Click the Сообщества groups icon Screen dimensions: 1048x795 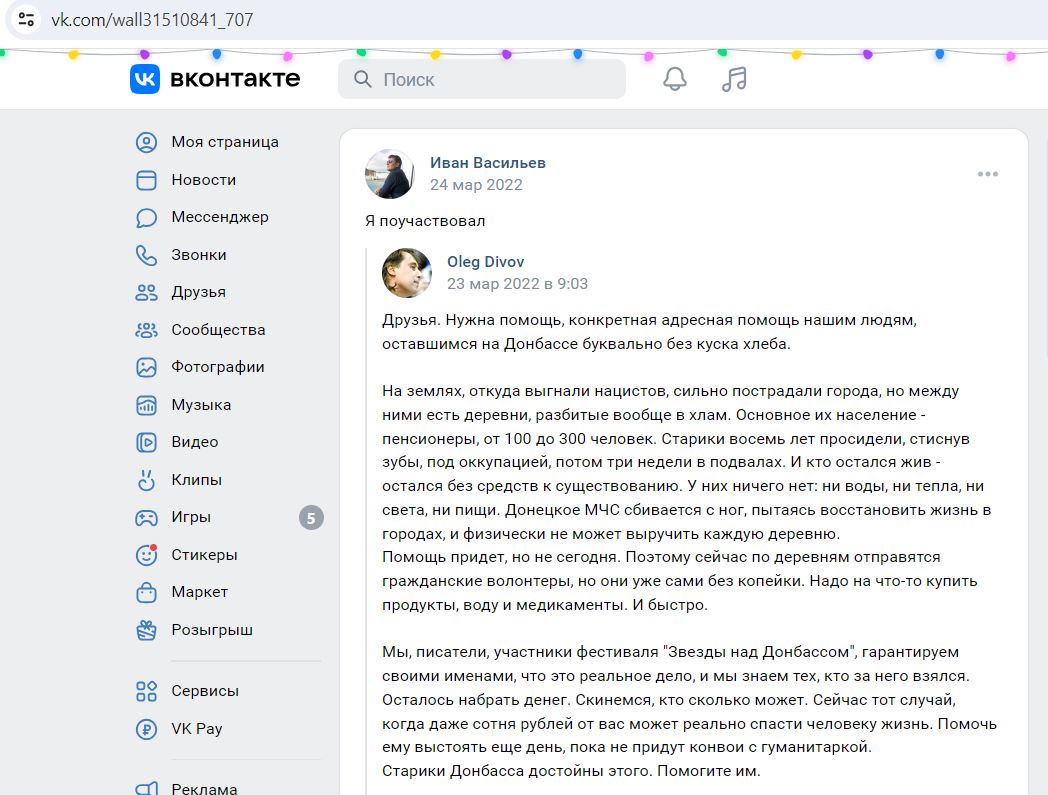pos(146,330)
